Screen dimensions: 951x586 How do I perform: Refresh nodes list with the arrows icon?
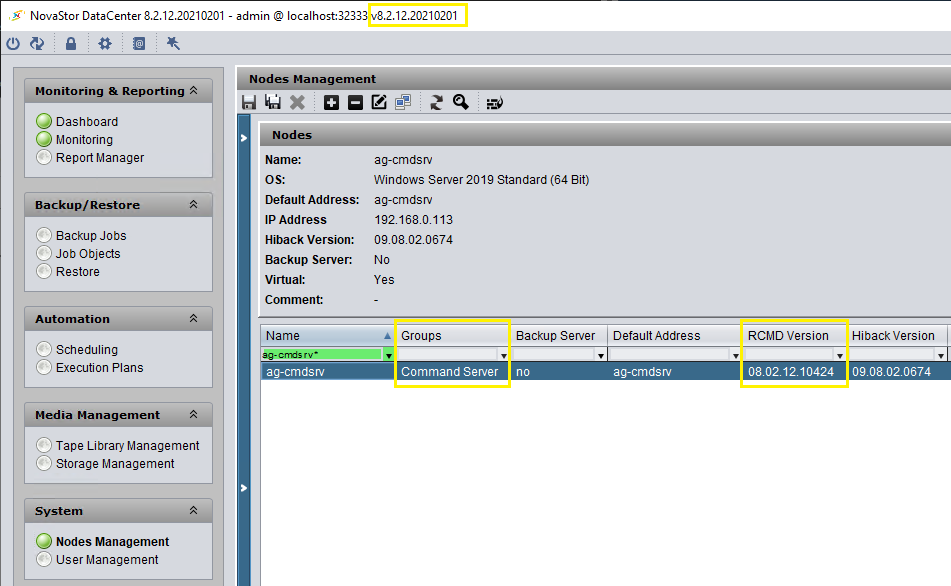click(x=436, y=103)
